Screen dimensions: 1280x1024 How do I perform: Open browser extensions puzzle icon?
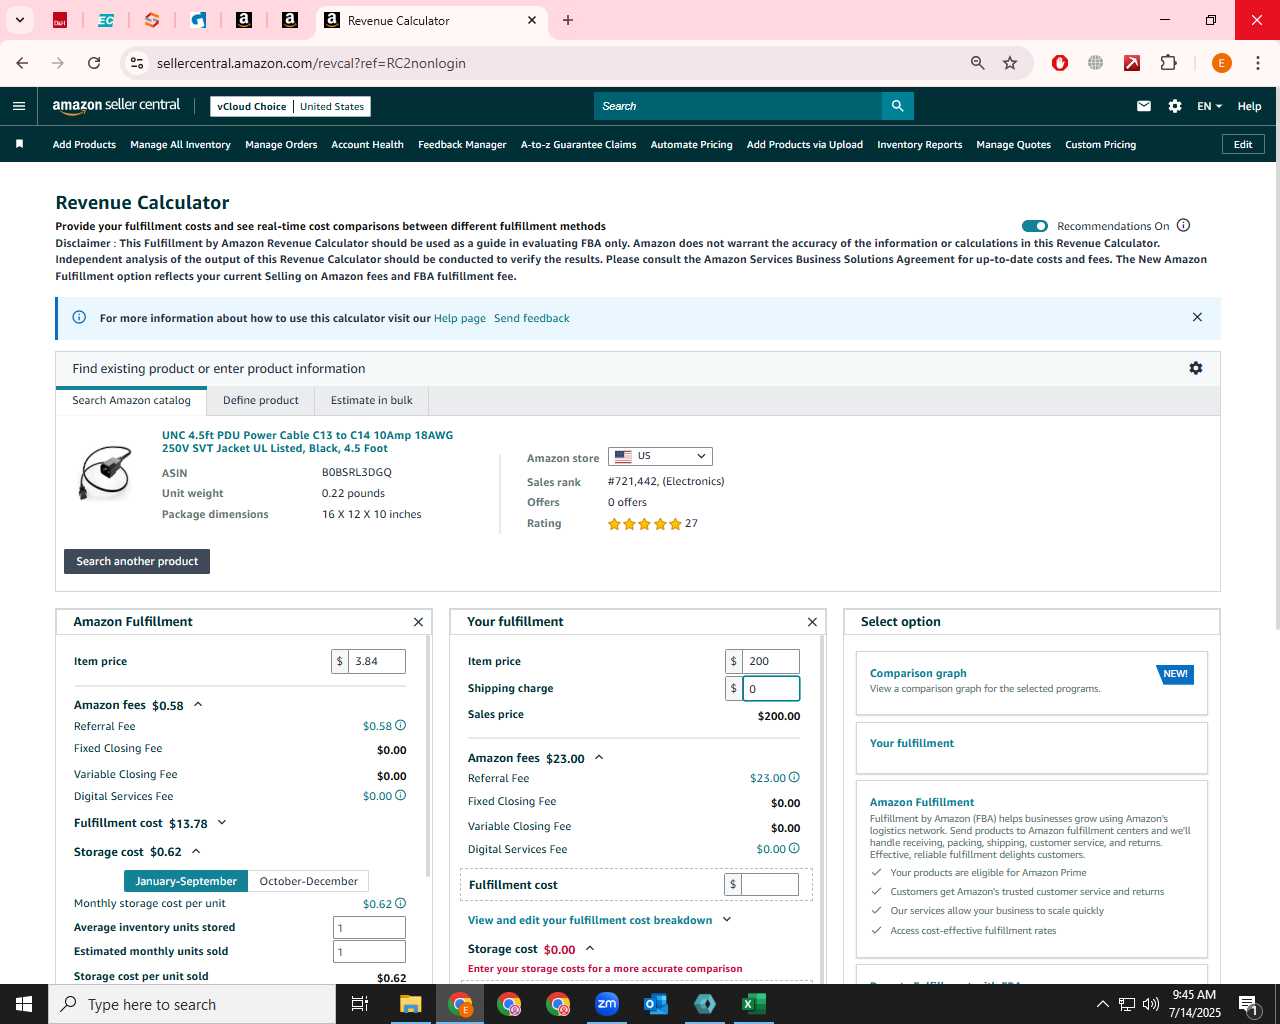tap(1168, 63)
